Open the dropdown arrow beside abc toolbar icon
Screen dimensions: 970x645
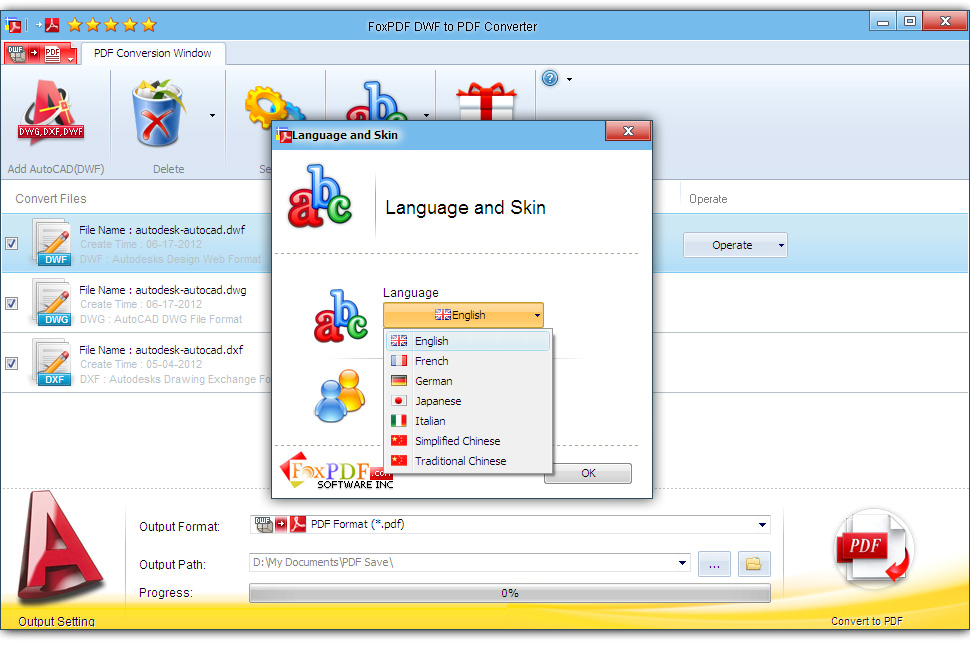426,116
